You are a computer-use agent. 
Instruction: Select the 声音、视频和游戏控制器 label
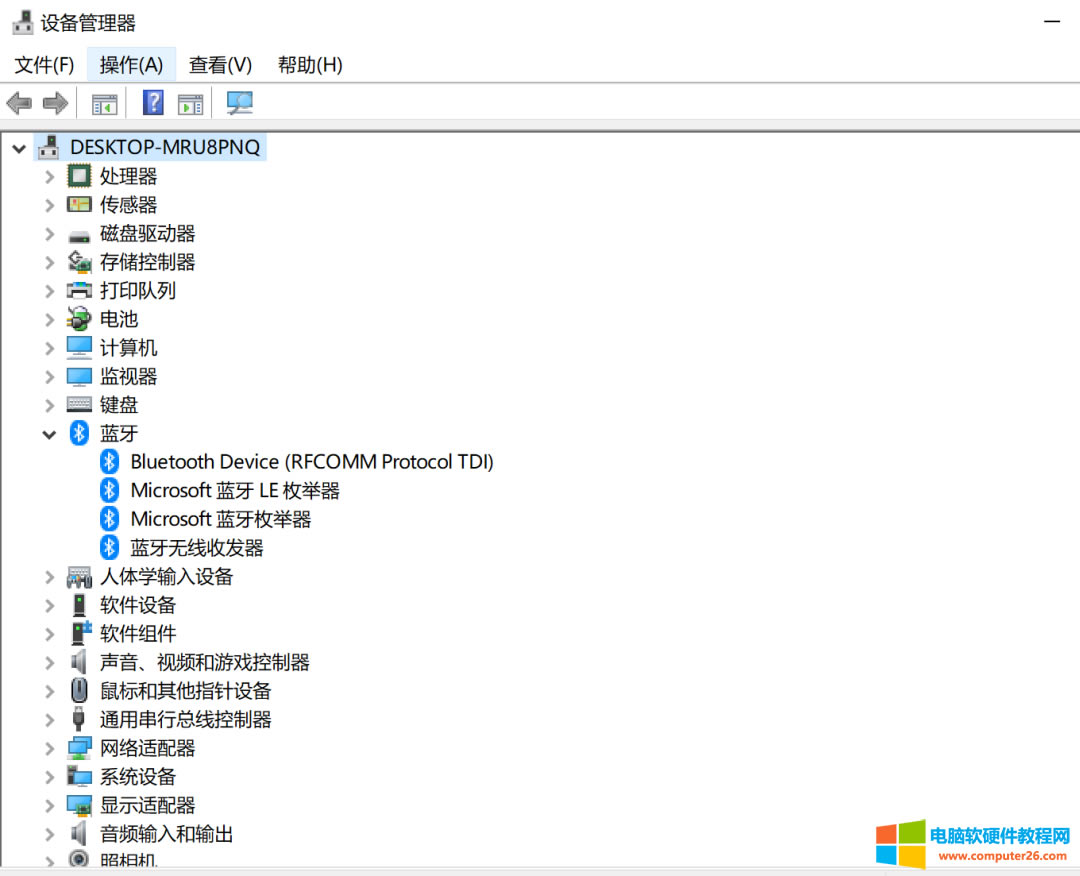tap(205, 662)
